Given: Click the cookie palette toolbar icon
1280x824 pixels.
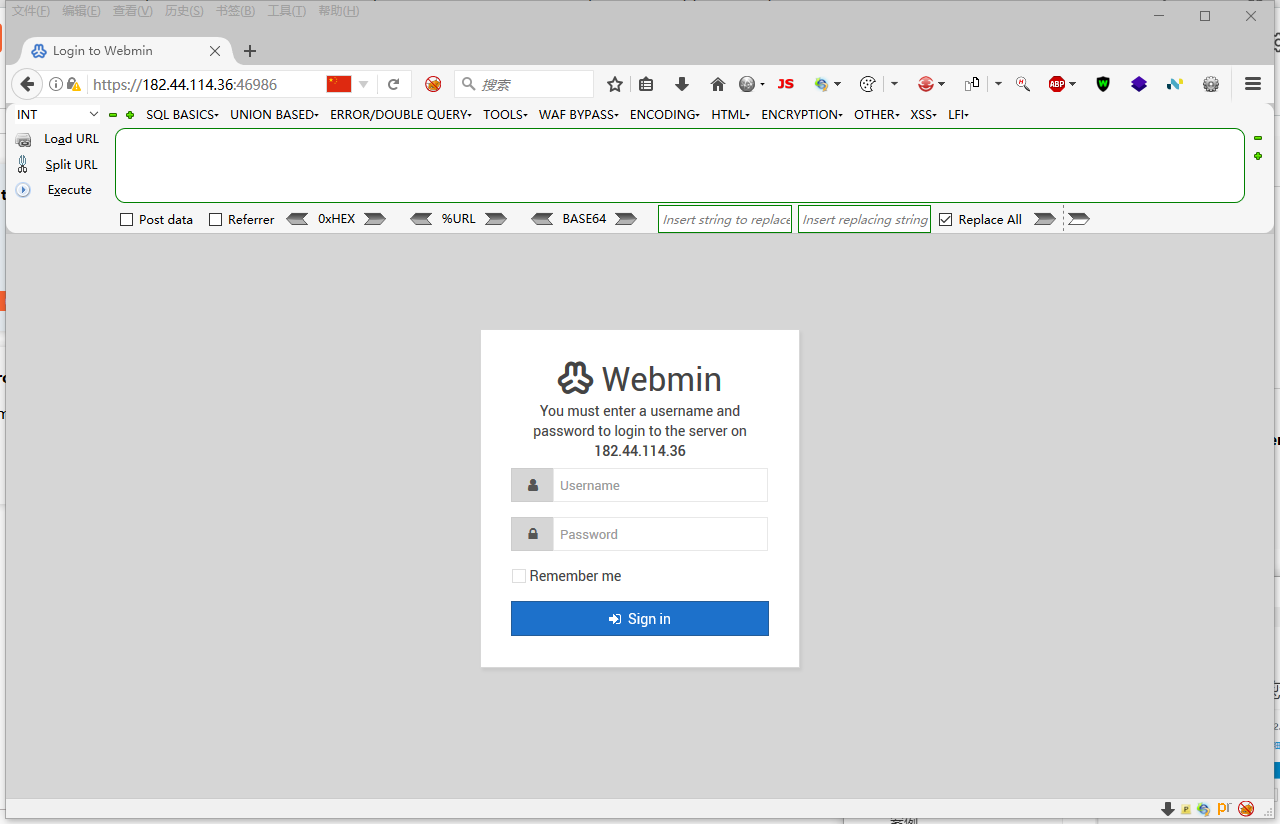Looking at the screenshot, I should pyautogui.click(x=868, y=84).
